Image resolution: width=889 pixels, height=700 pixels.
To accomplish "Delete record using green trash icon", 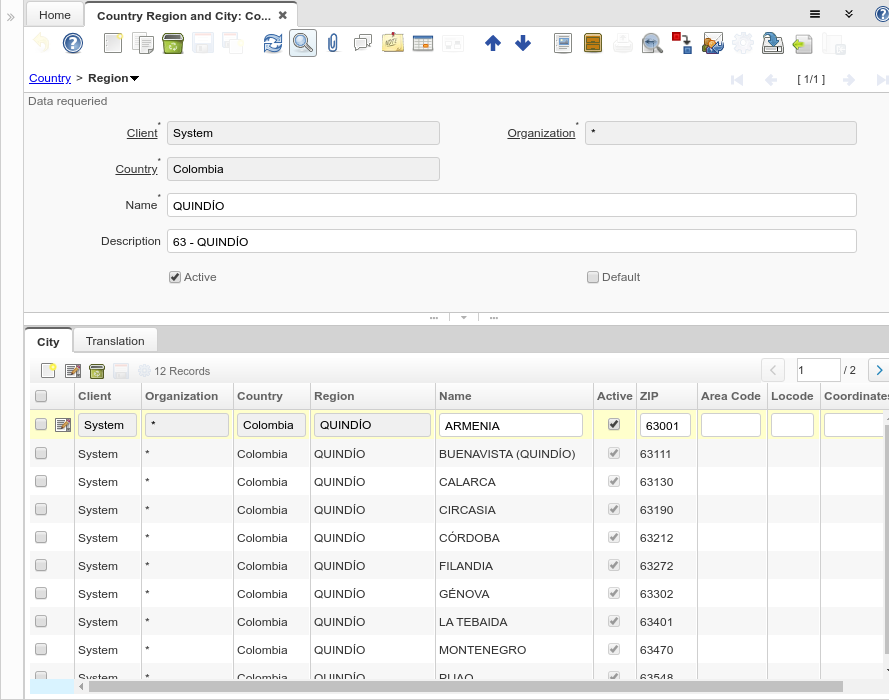I will [x=172, y=43].
